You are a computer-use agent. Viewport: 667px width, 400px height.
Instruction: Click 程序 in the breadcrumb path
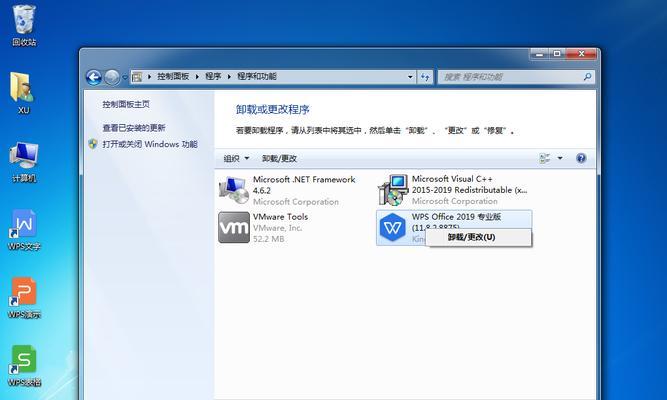[x=213, y=77]
